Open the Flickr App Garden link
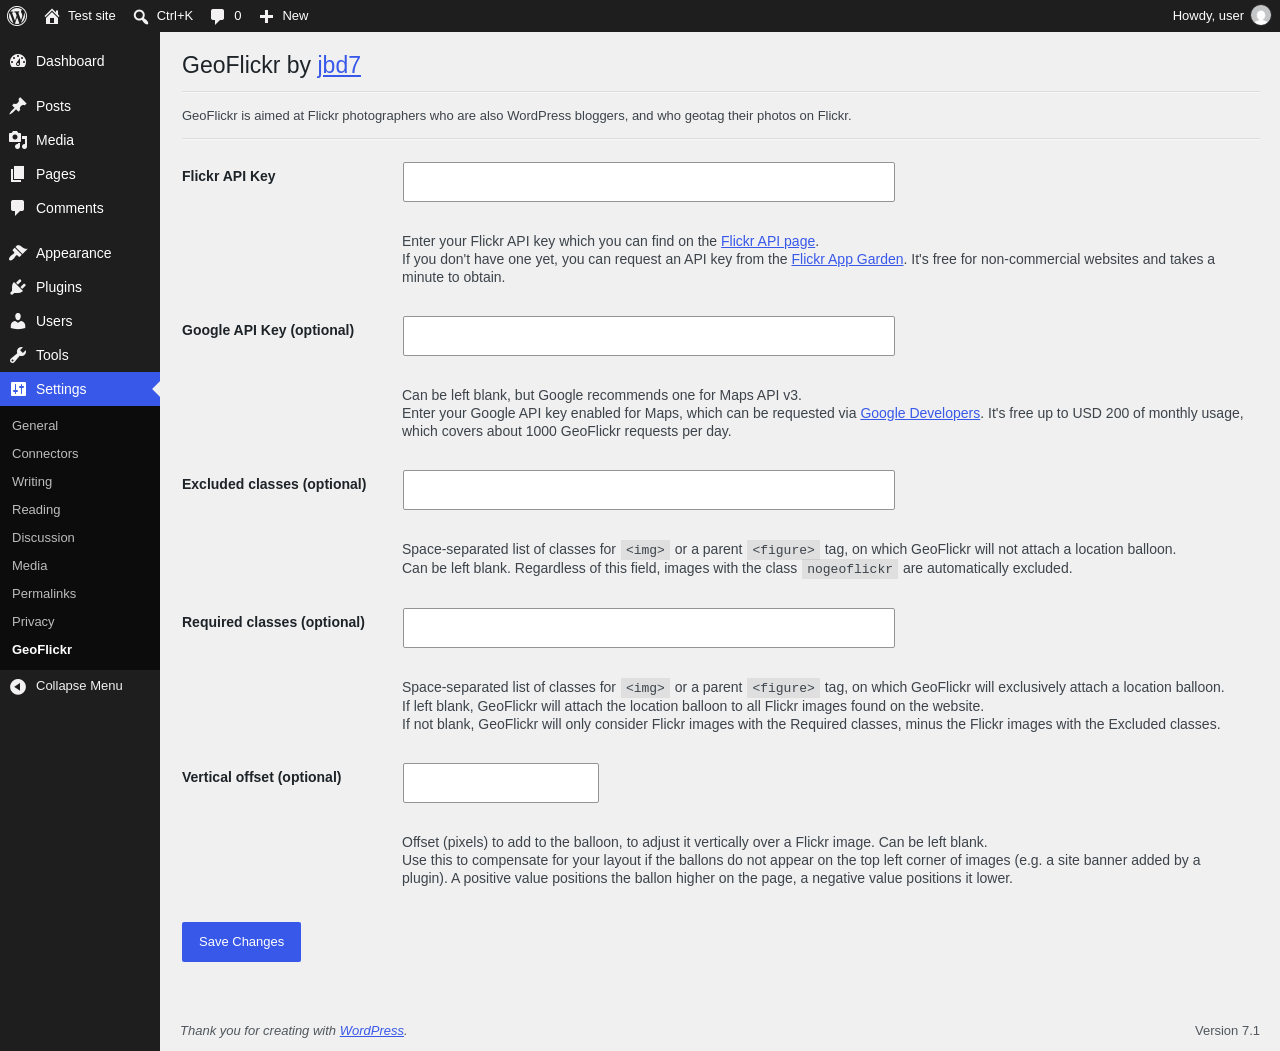The height and width of the screenshot is (1051, 1280). (x=847, y=259)
